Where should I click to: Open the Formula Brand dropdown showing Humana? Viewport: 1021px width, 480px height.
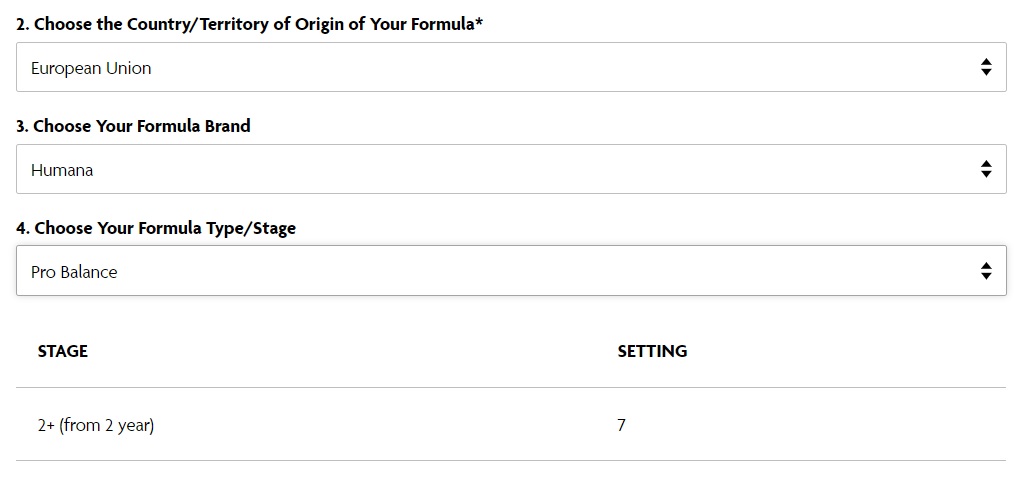click(511, 169)
